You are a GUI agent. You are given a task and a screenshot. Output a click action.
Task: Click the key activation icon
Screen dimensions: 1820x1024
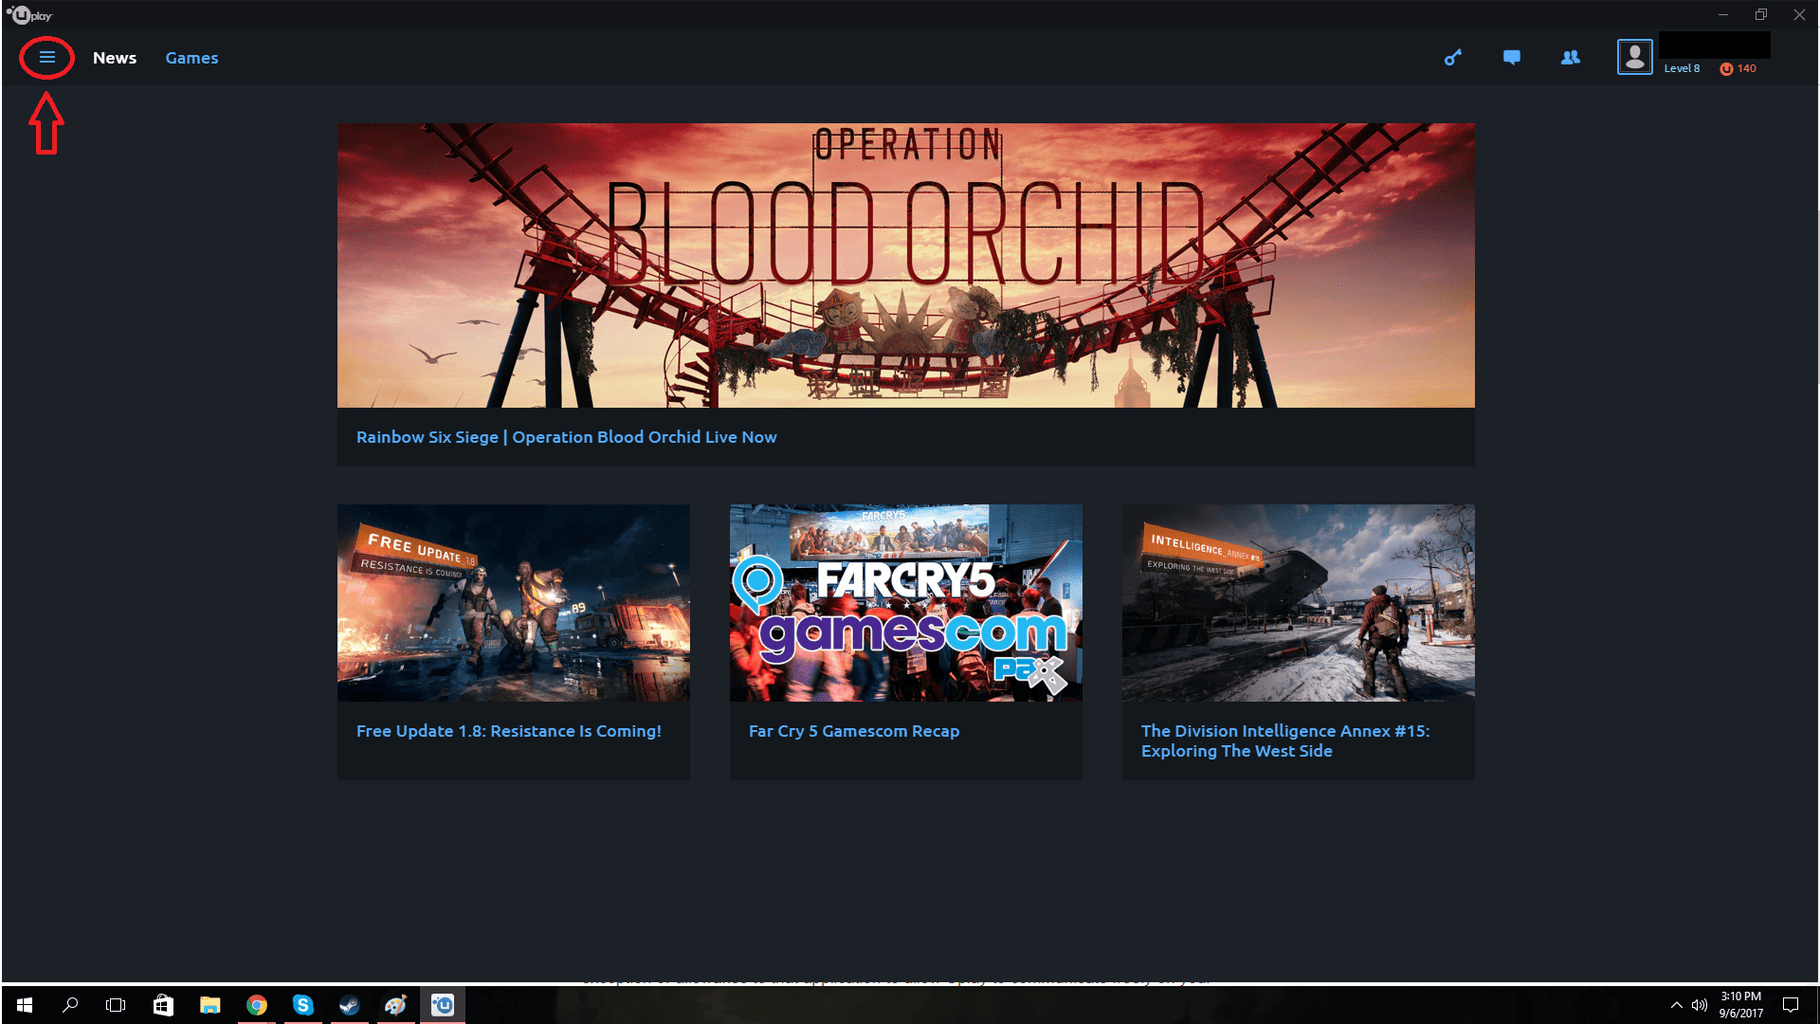[1453, 58]
